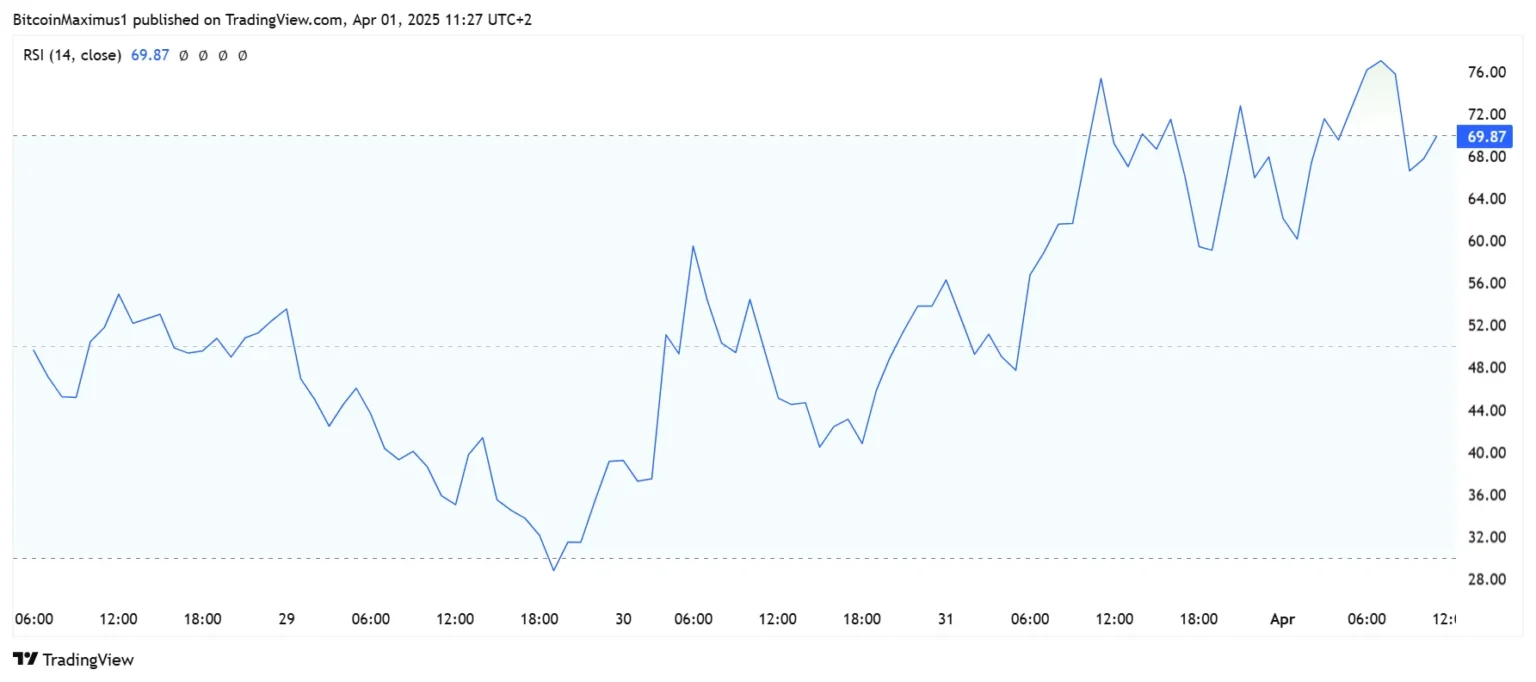
Task: Click the 36.00 label on the value scale
Action: click(x=1487, y=495)
